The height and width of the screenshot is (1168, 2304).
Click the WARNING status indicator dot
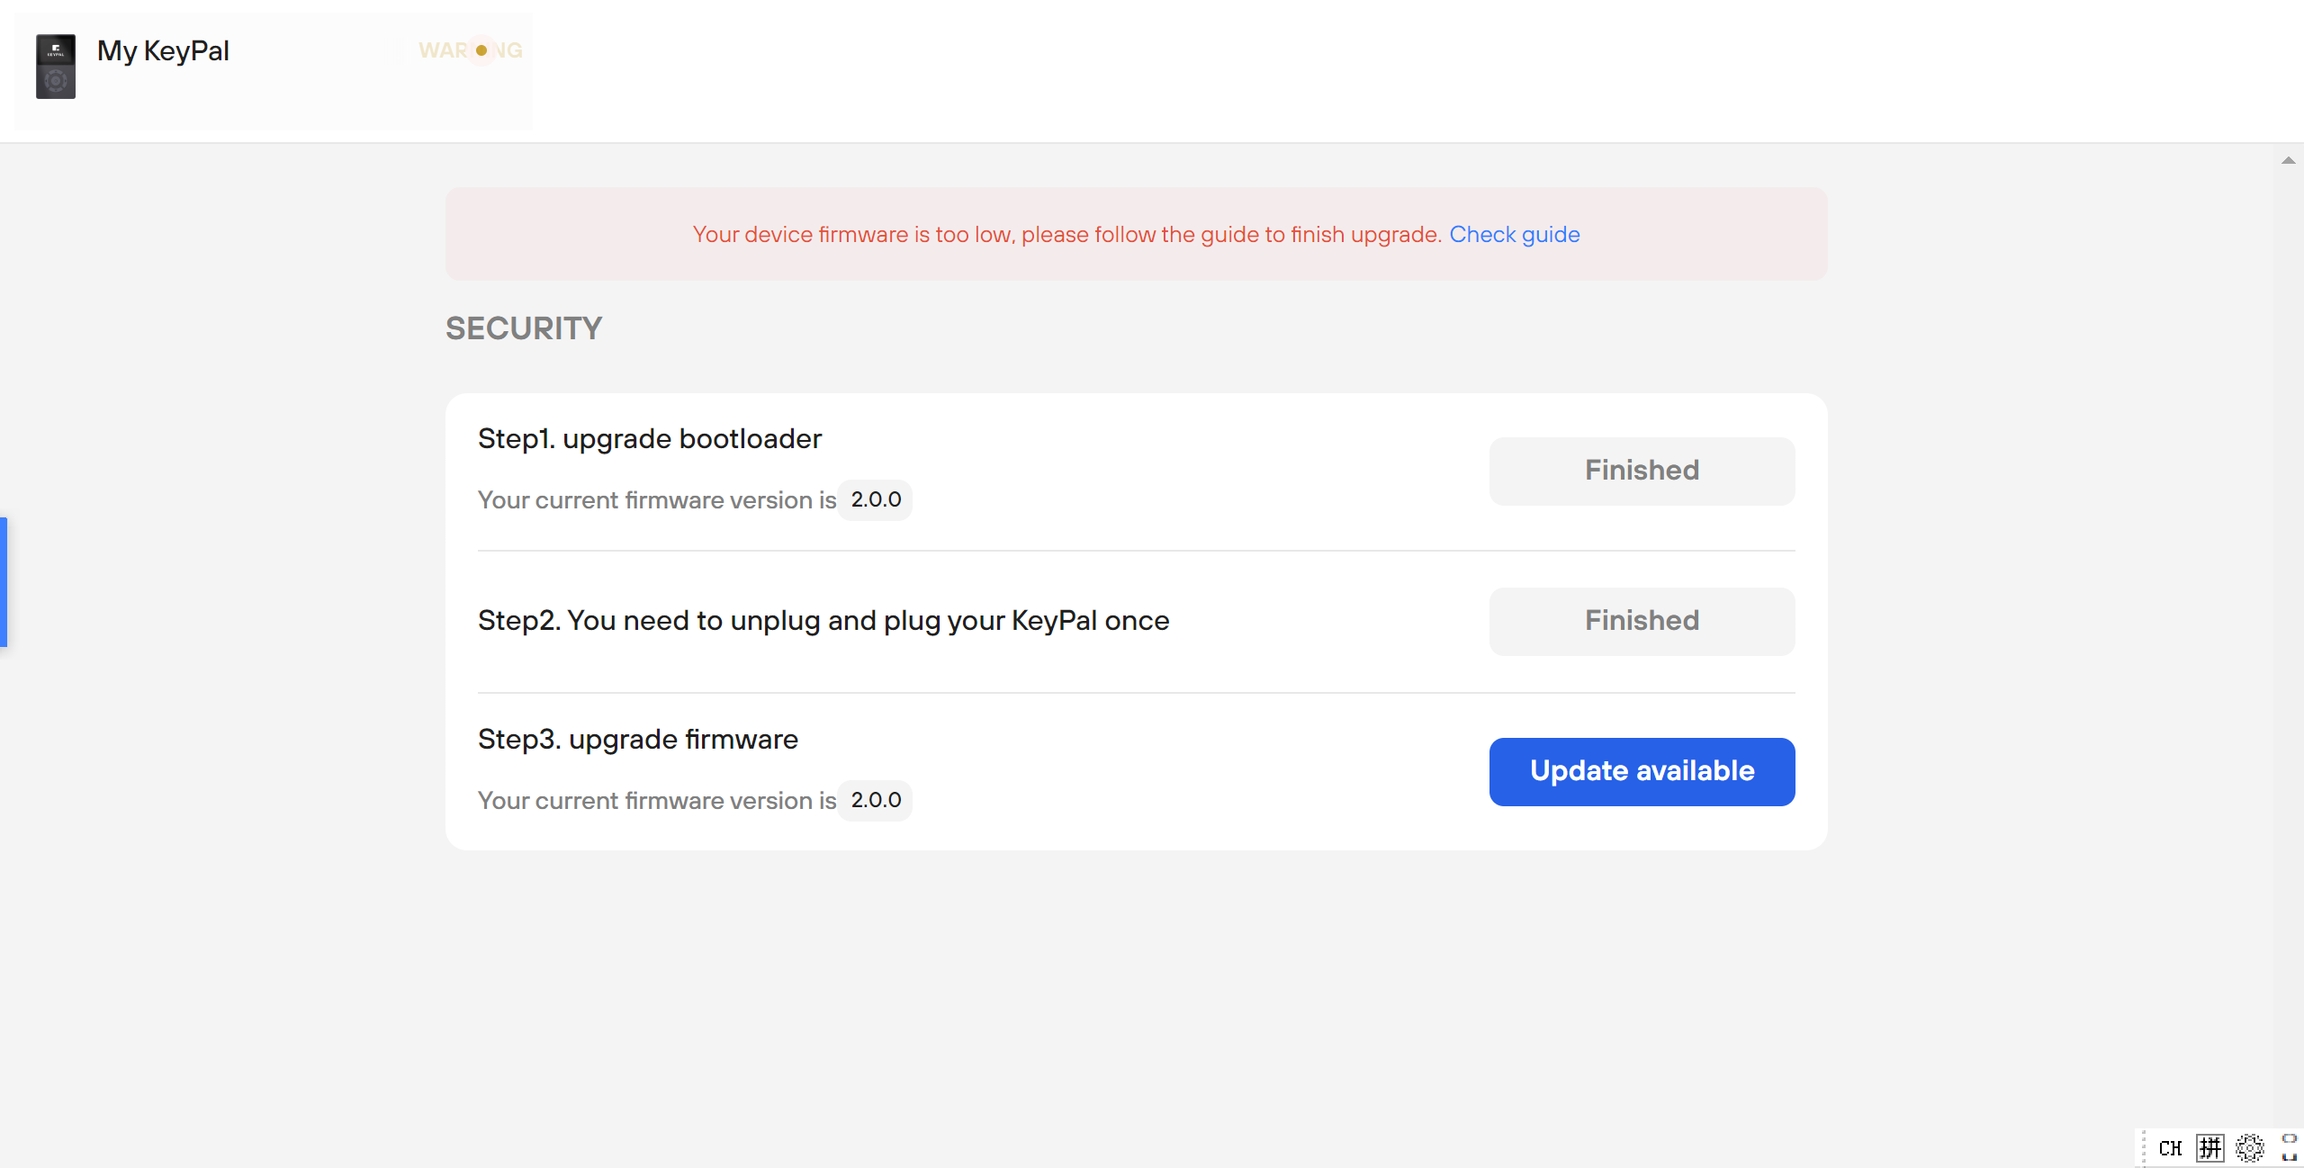(x=481, y=50)
